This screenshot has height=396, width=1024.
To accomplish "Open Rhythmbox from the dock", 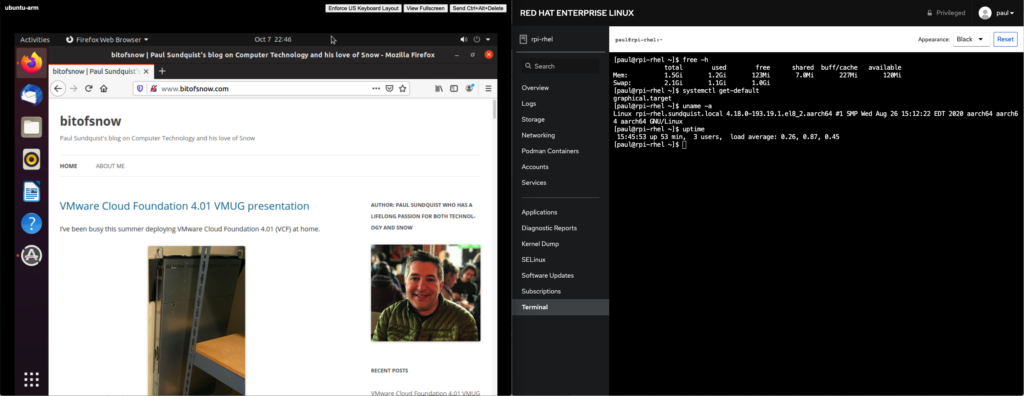I will (31, 159).
